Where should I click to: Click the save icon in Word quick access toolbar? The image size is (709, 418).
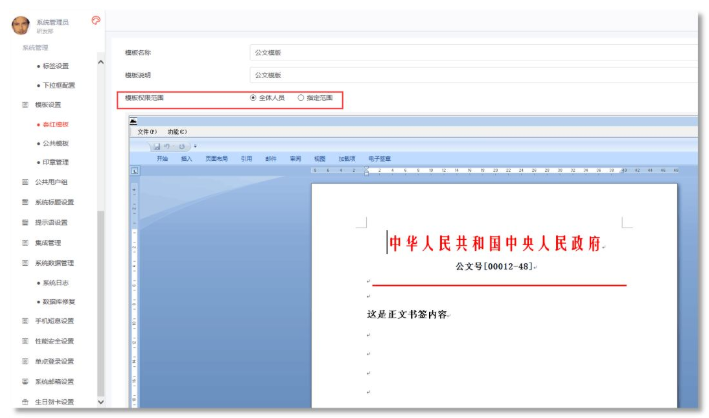tap(157, 146)
